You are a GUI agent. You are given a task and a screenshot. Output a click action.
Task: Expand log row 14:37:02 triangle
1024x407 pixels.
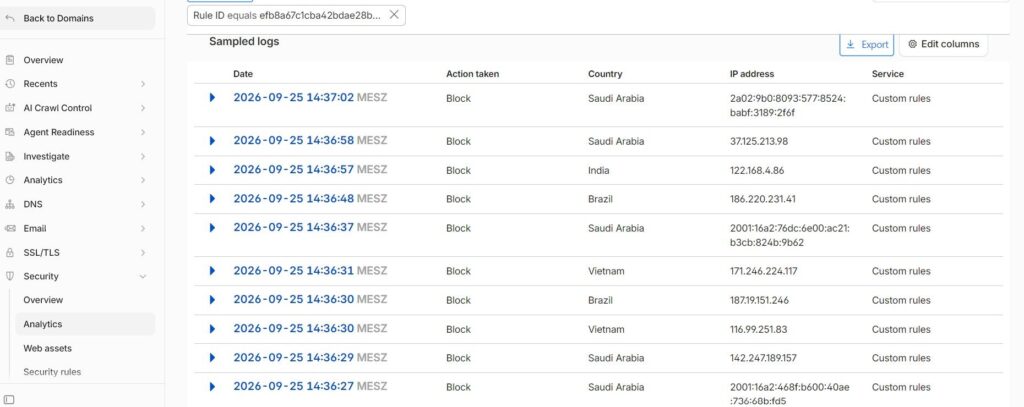(x=212, y=97)
